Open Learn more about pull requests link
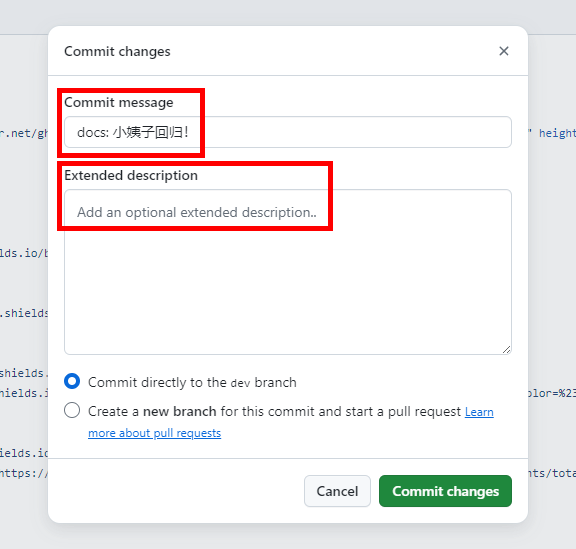Image resolution: width=576 pixels, height=549 pixels. (291, 422)
